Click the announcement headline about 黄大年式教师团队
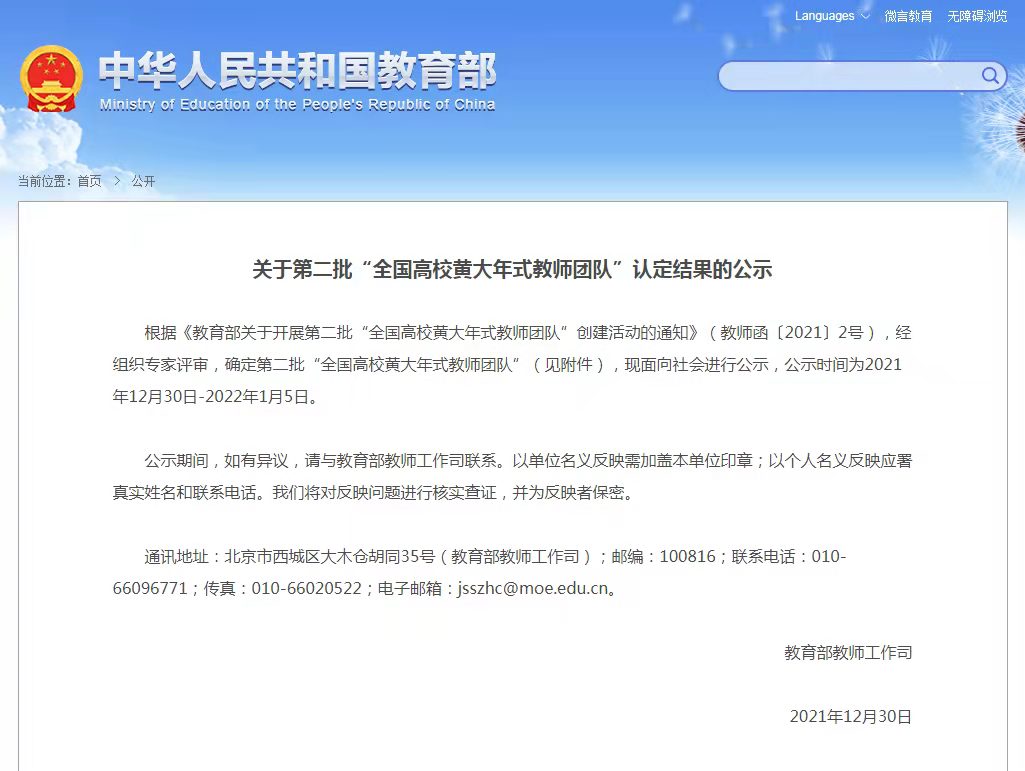The image size is (1025, 771). pos(512,269)
